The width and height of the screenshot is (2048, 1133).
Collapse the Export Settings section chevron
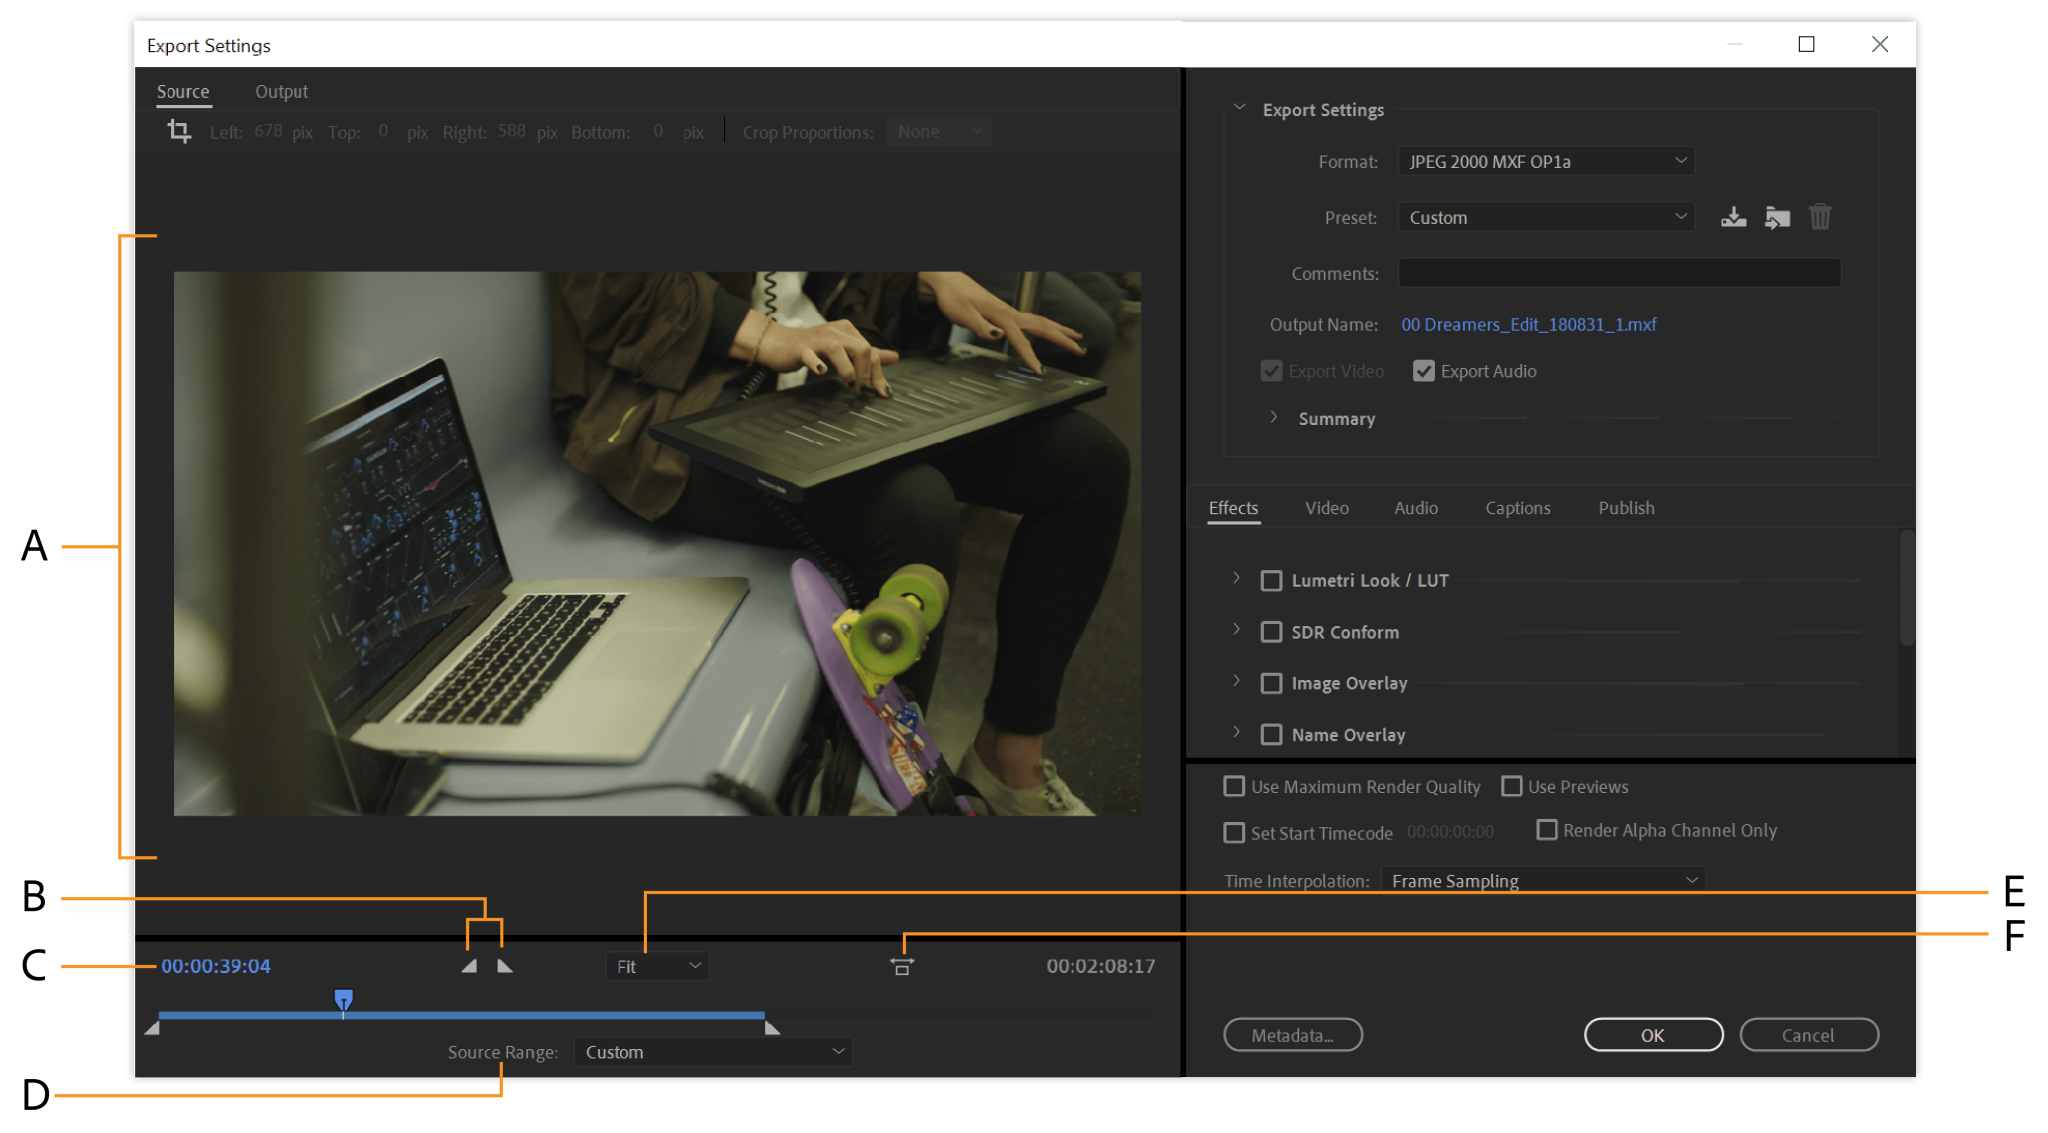1239,106
